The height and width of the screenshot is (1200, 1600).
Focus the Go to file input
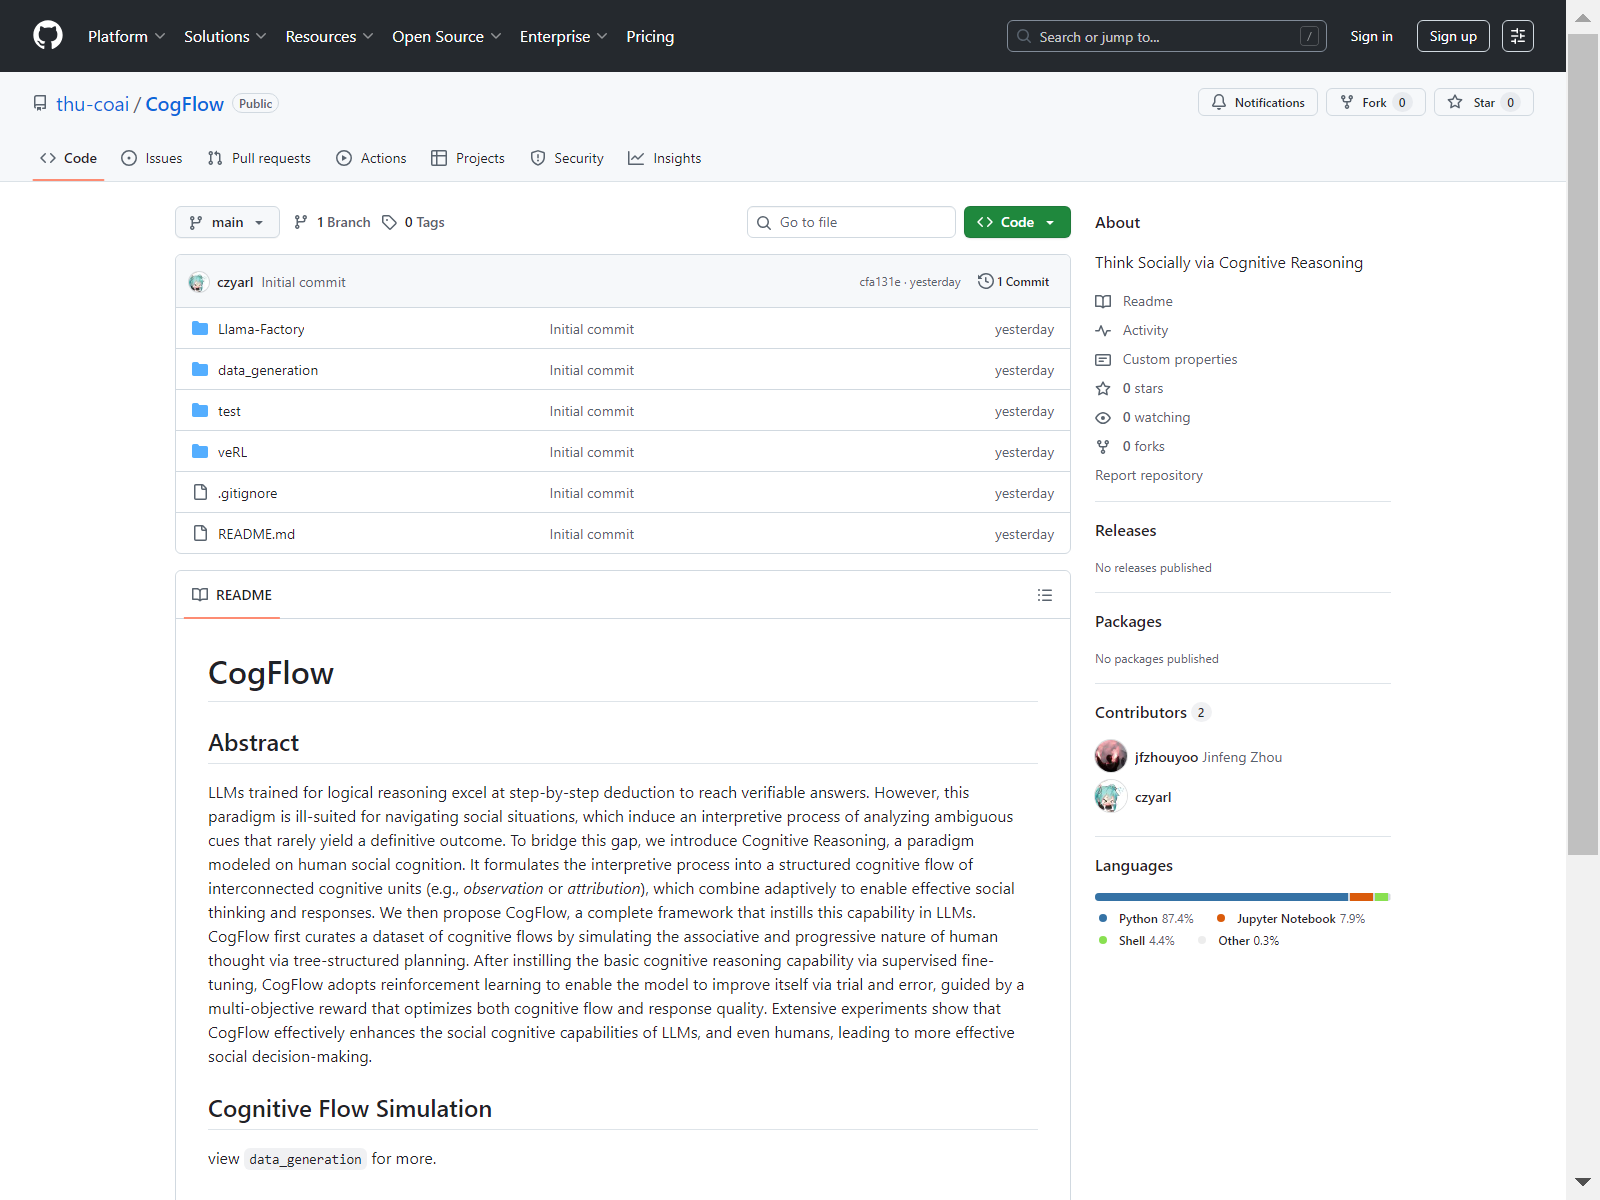851,222
